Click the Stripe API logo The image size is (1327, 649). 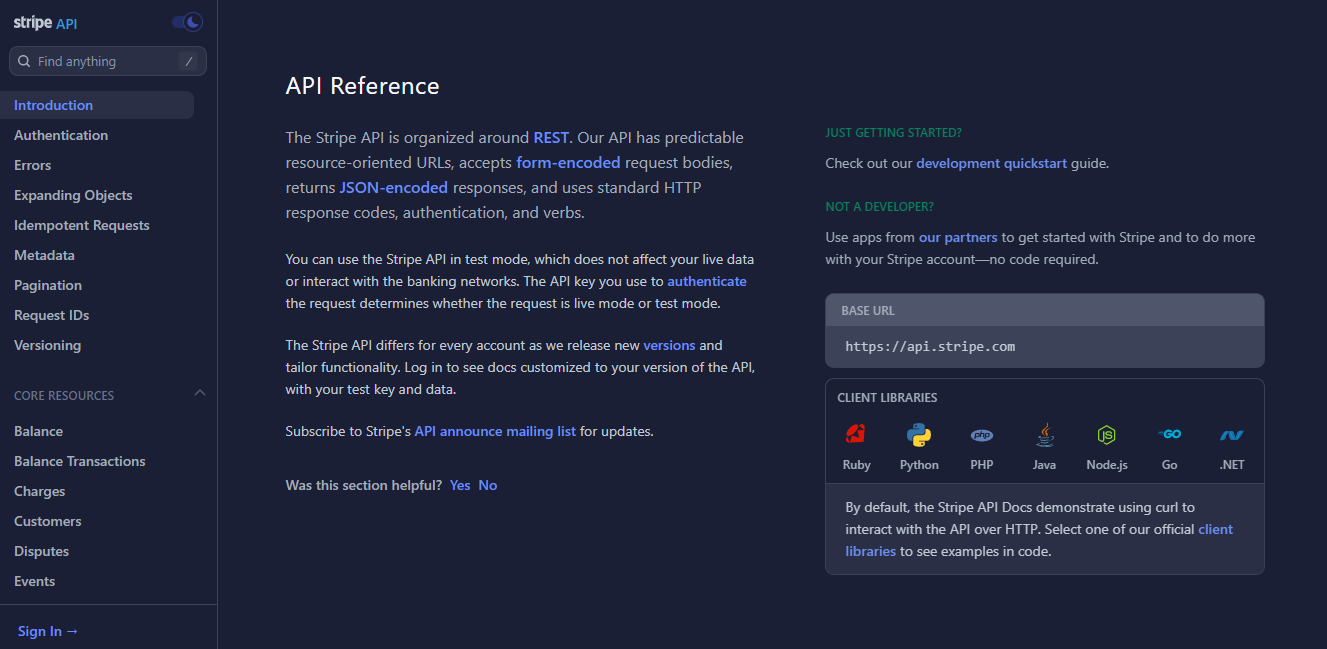pos(45,22)
